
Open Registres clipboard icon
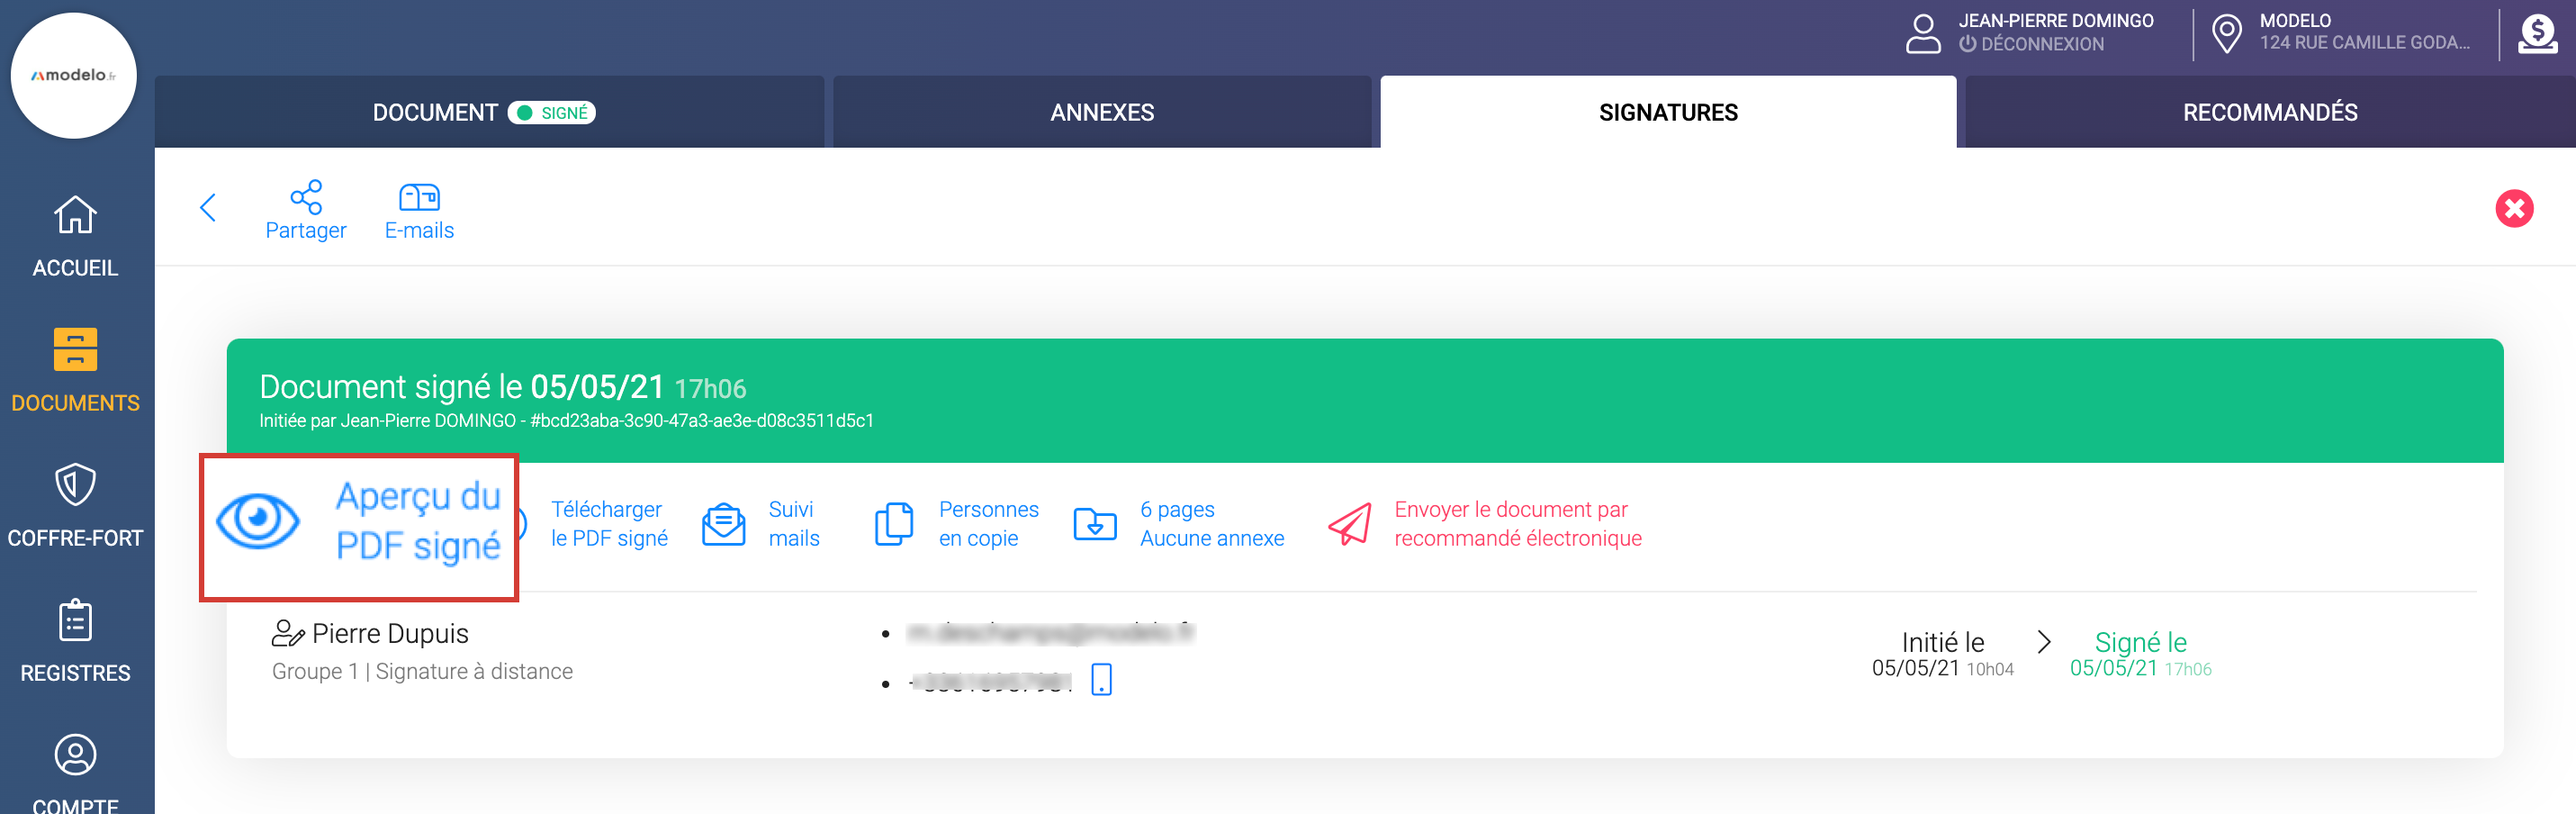tap(75, 621)
